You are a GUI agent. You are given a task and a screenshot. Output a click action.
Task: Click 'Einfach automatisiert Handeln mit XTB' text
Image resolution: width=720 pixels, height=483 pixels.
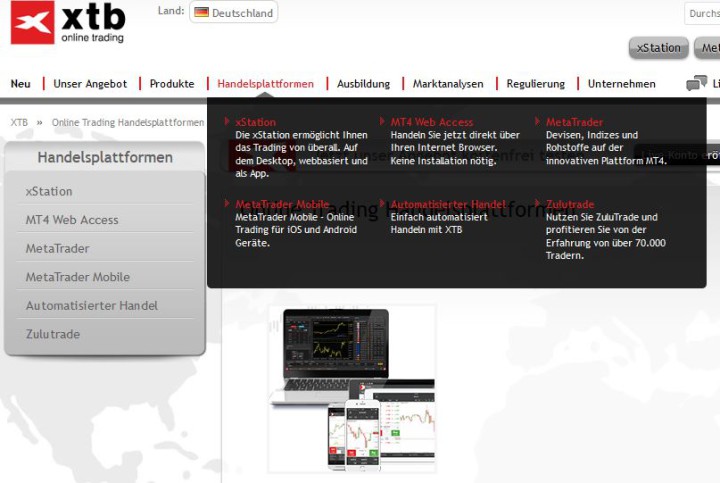coord(439,223)
